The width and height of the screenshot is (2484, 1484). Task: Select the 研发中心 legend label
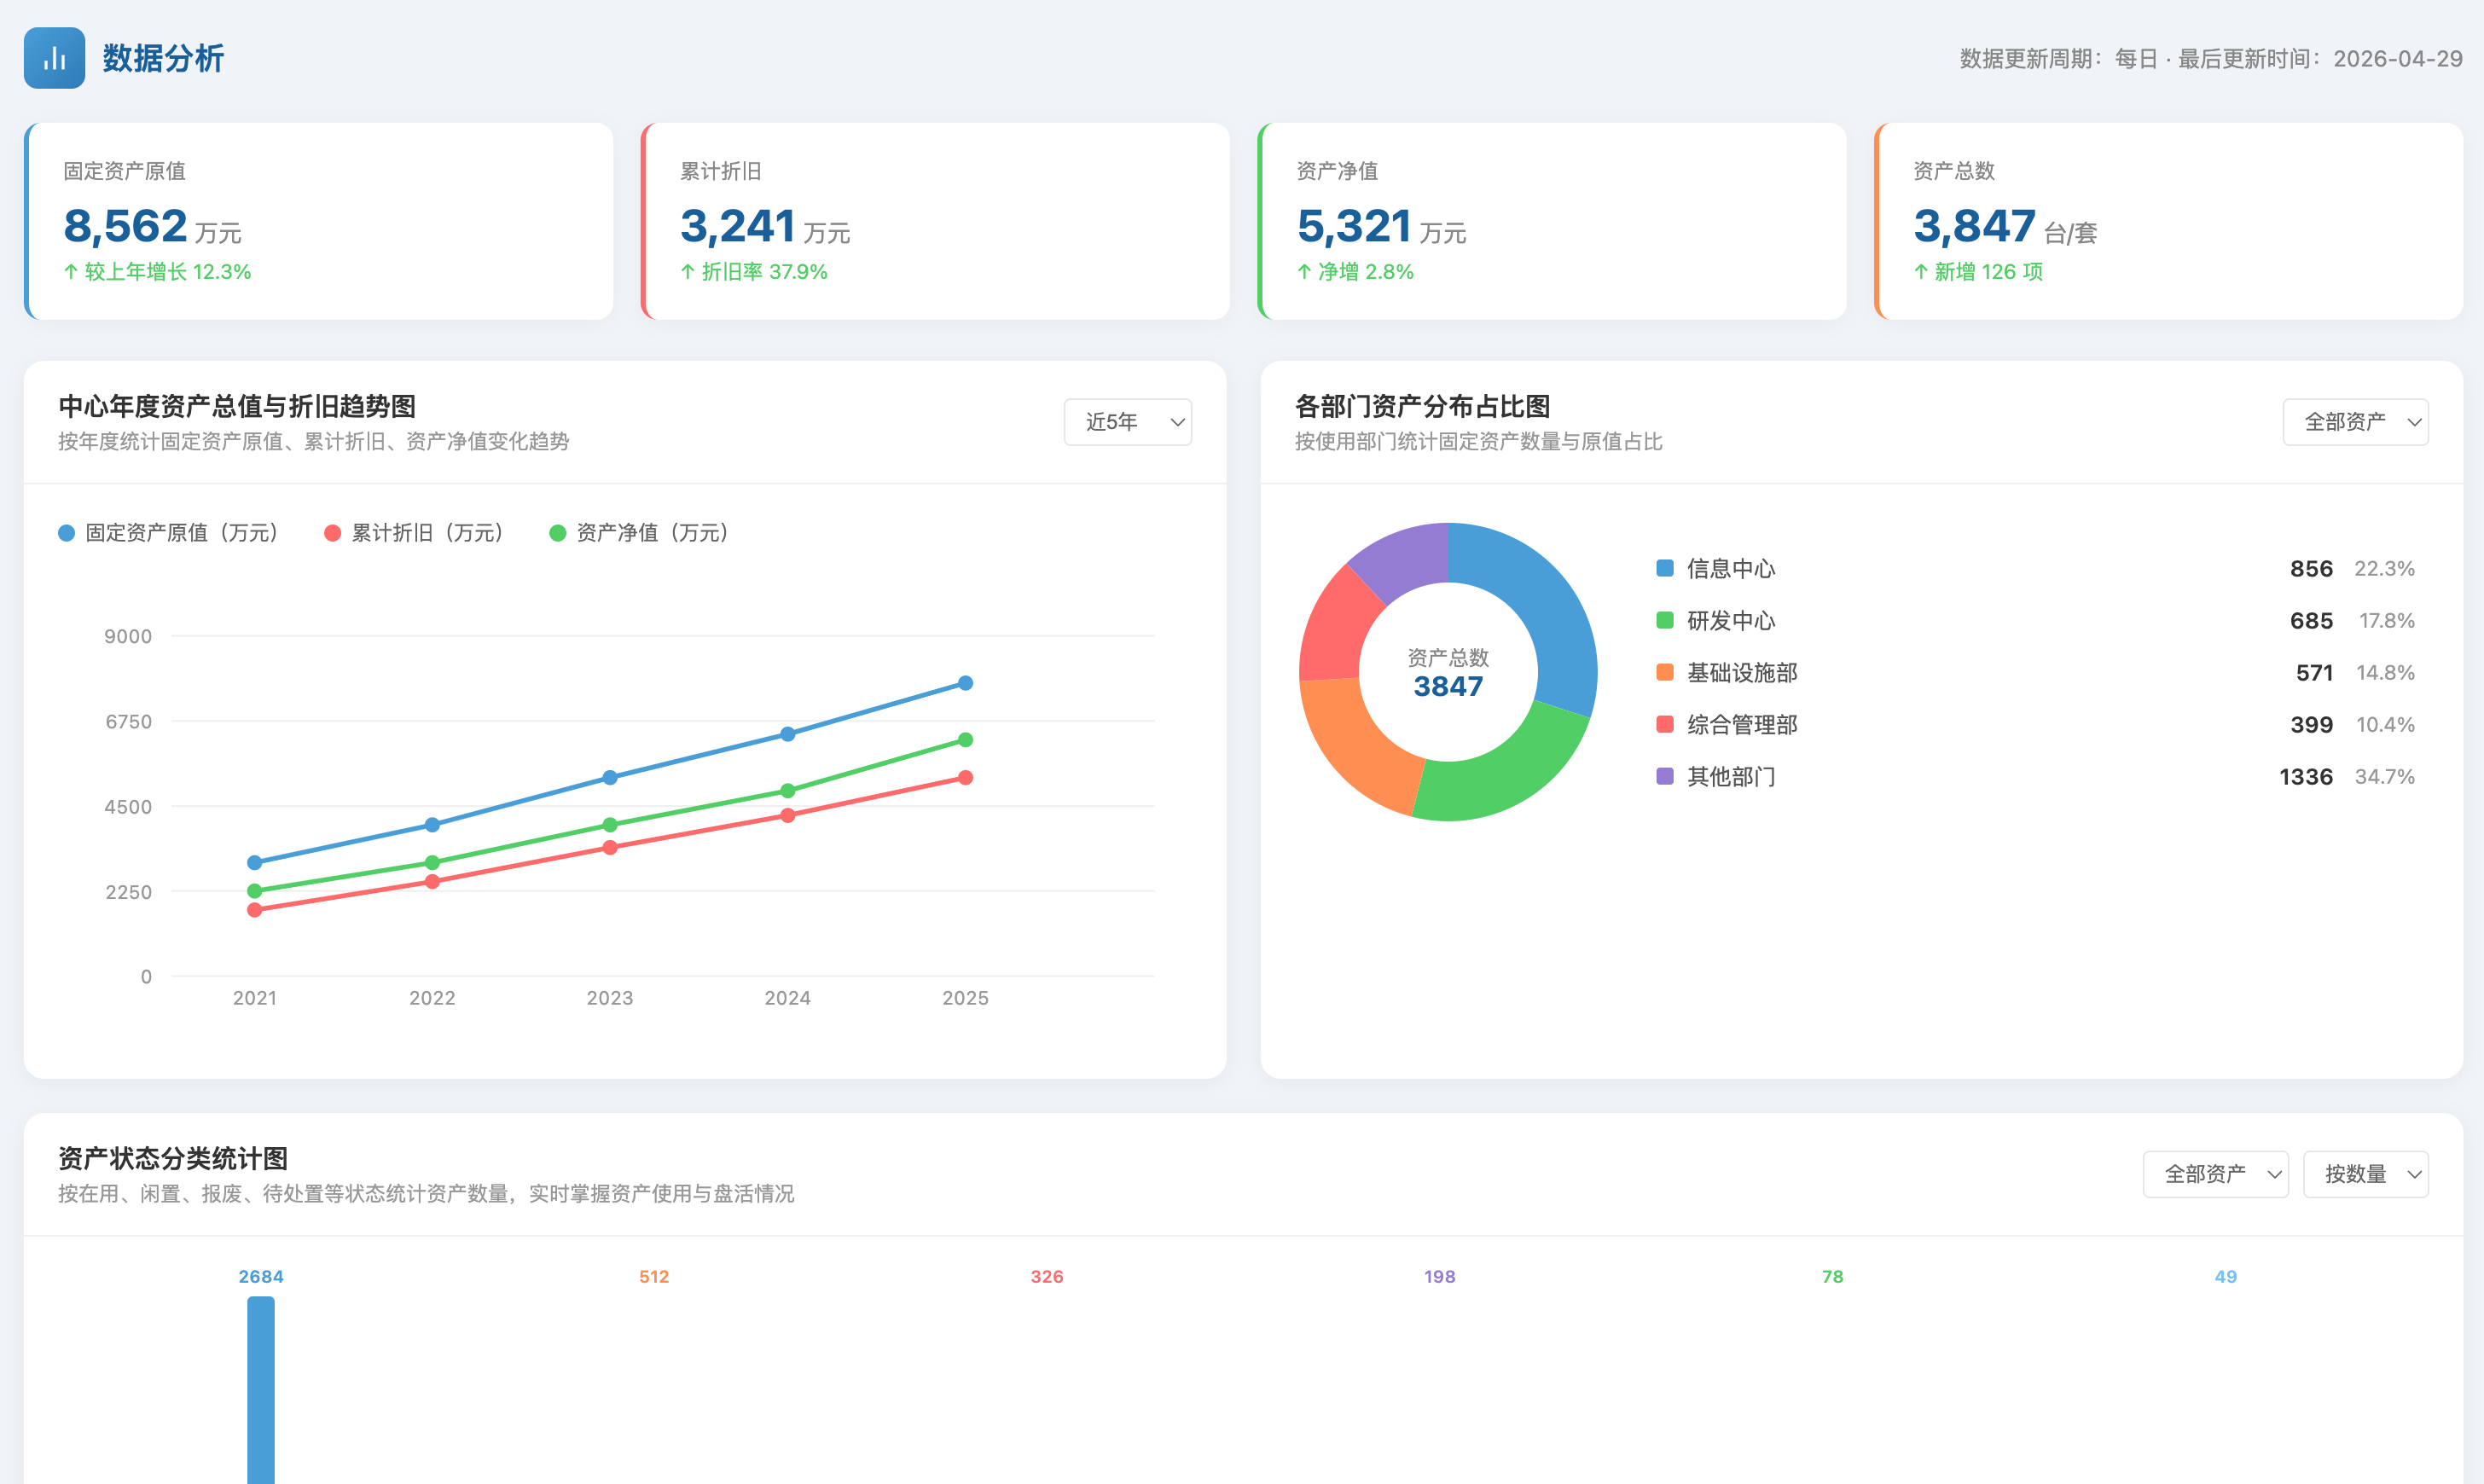click(x=1731, y=621)
